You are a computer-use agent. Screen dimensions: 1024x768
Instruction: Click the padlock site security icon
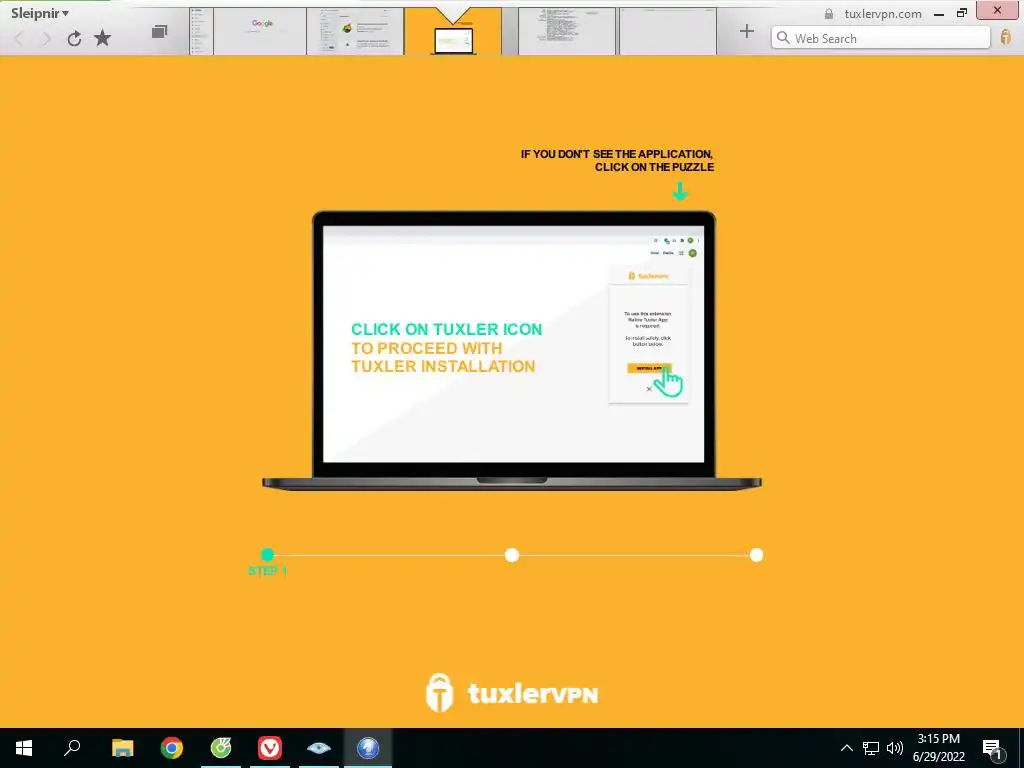click(829, 14)
